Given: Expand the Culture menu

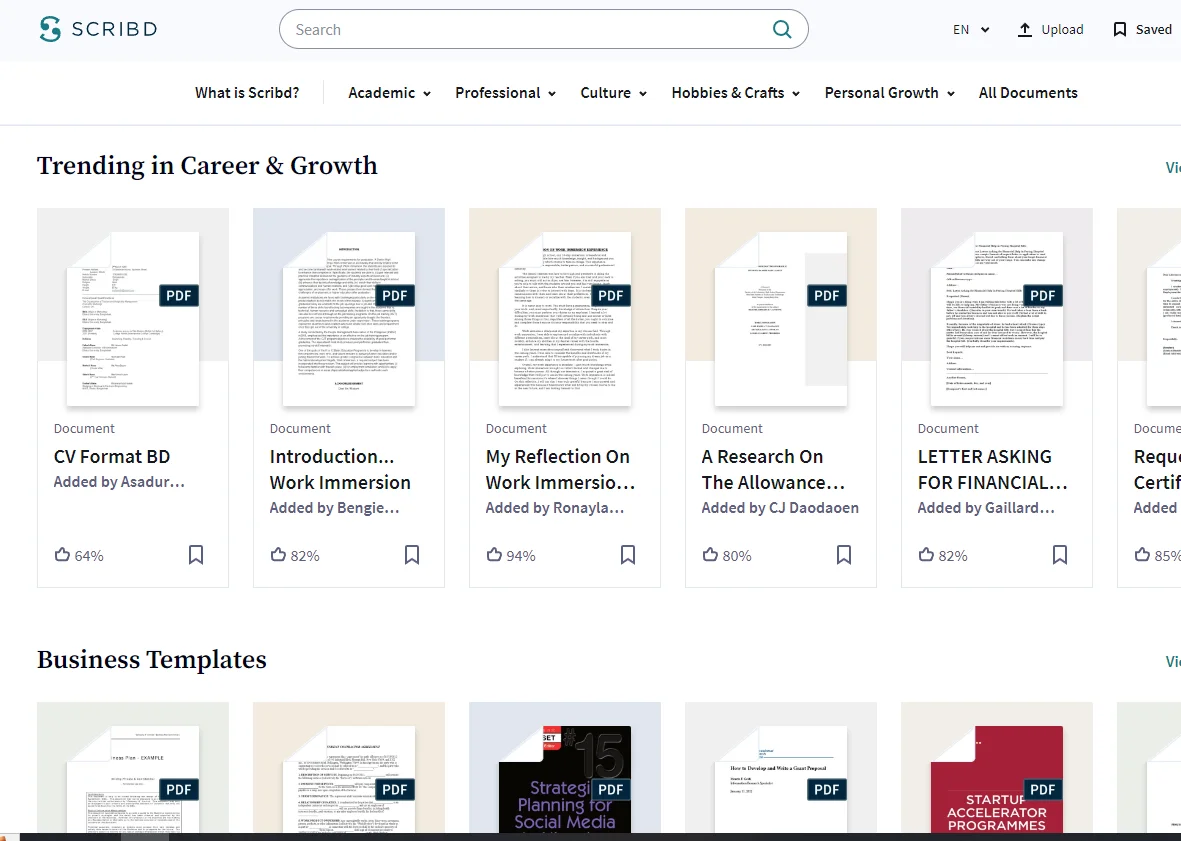Looking at the screenshot, I should [x=613, y=93].
